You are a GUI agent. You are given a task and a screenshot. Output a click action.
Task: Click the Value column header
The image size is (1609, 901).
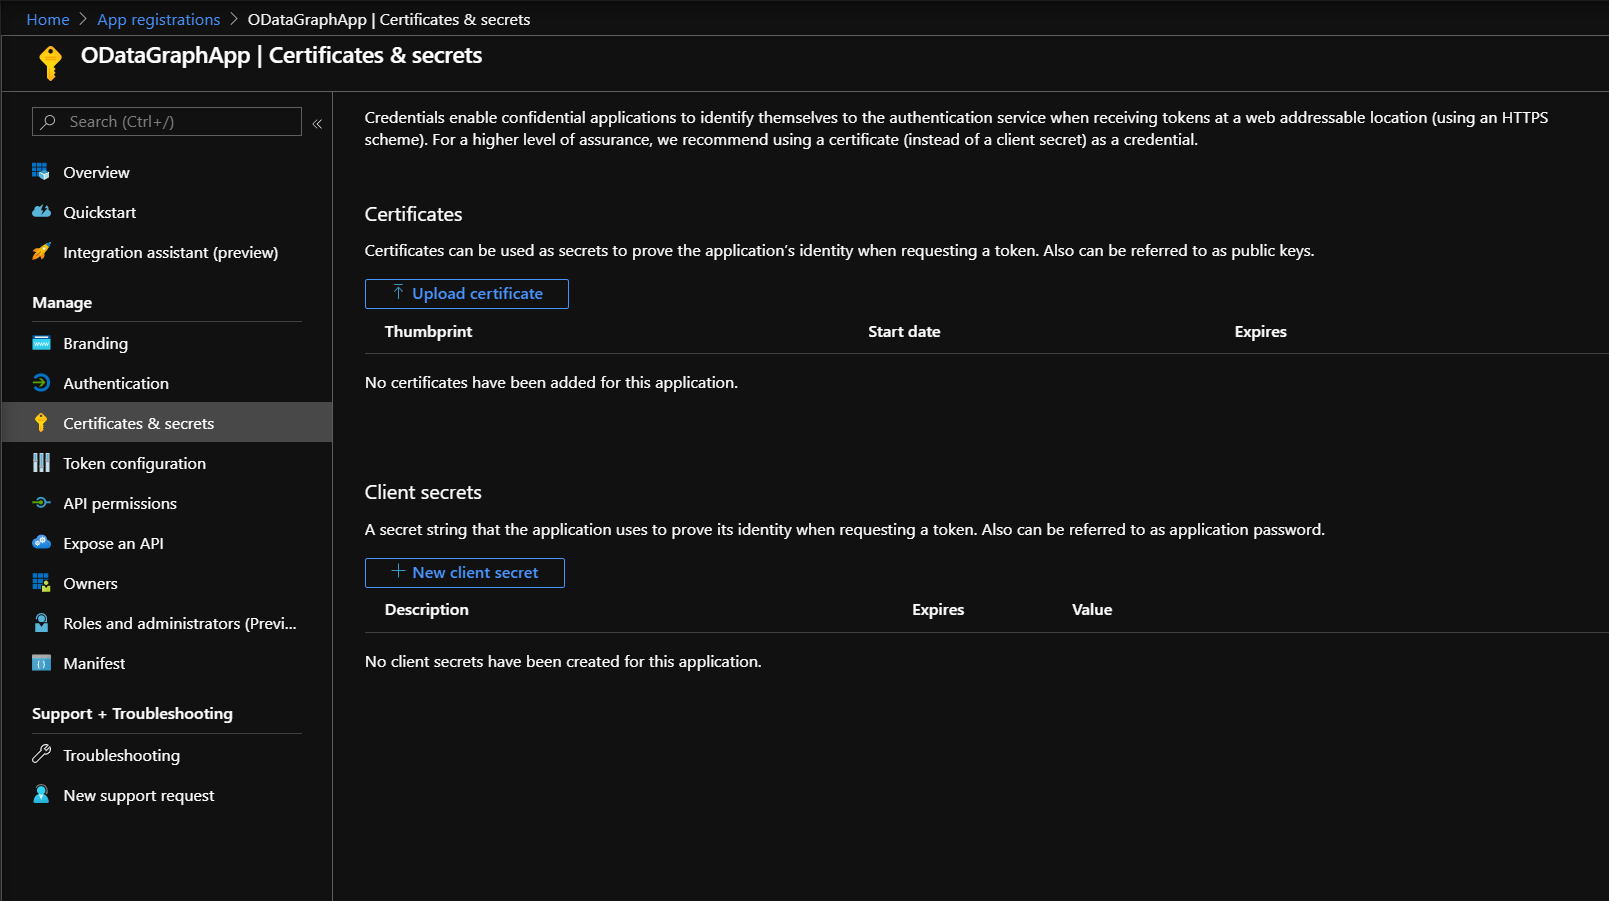[1092, 609]
